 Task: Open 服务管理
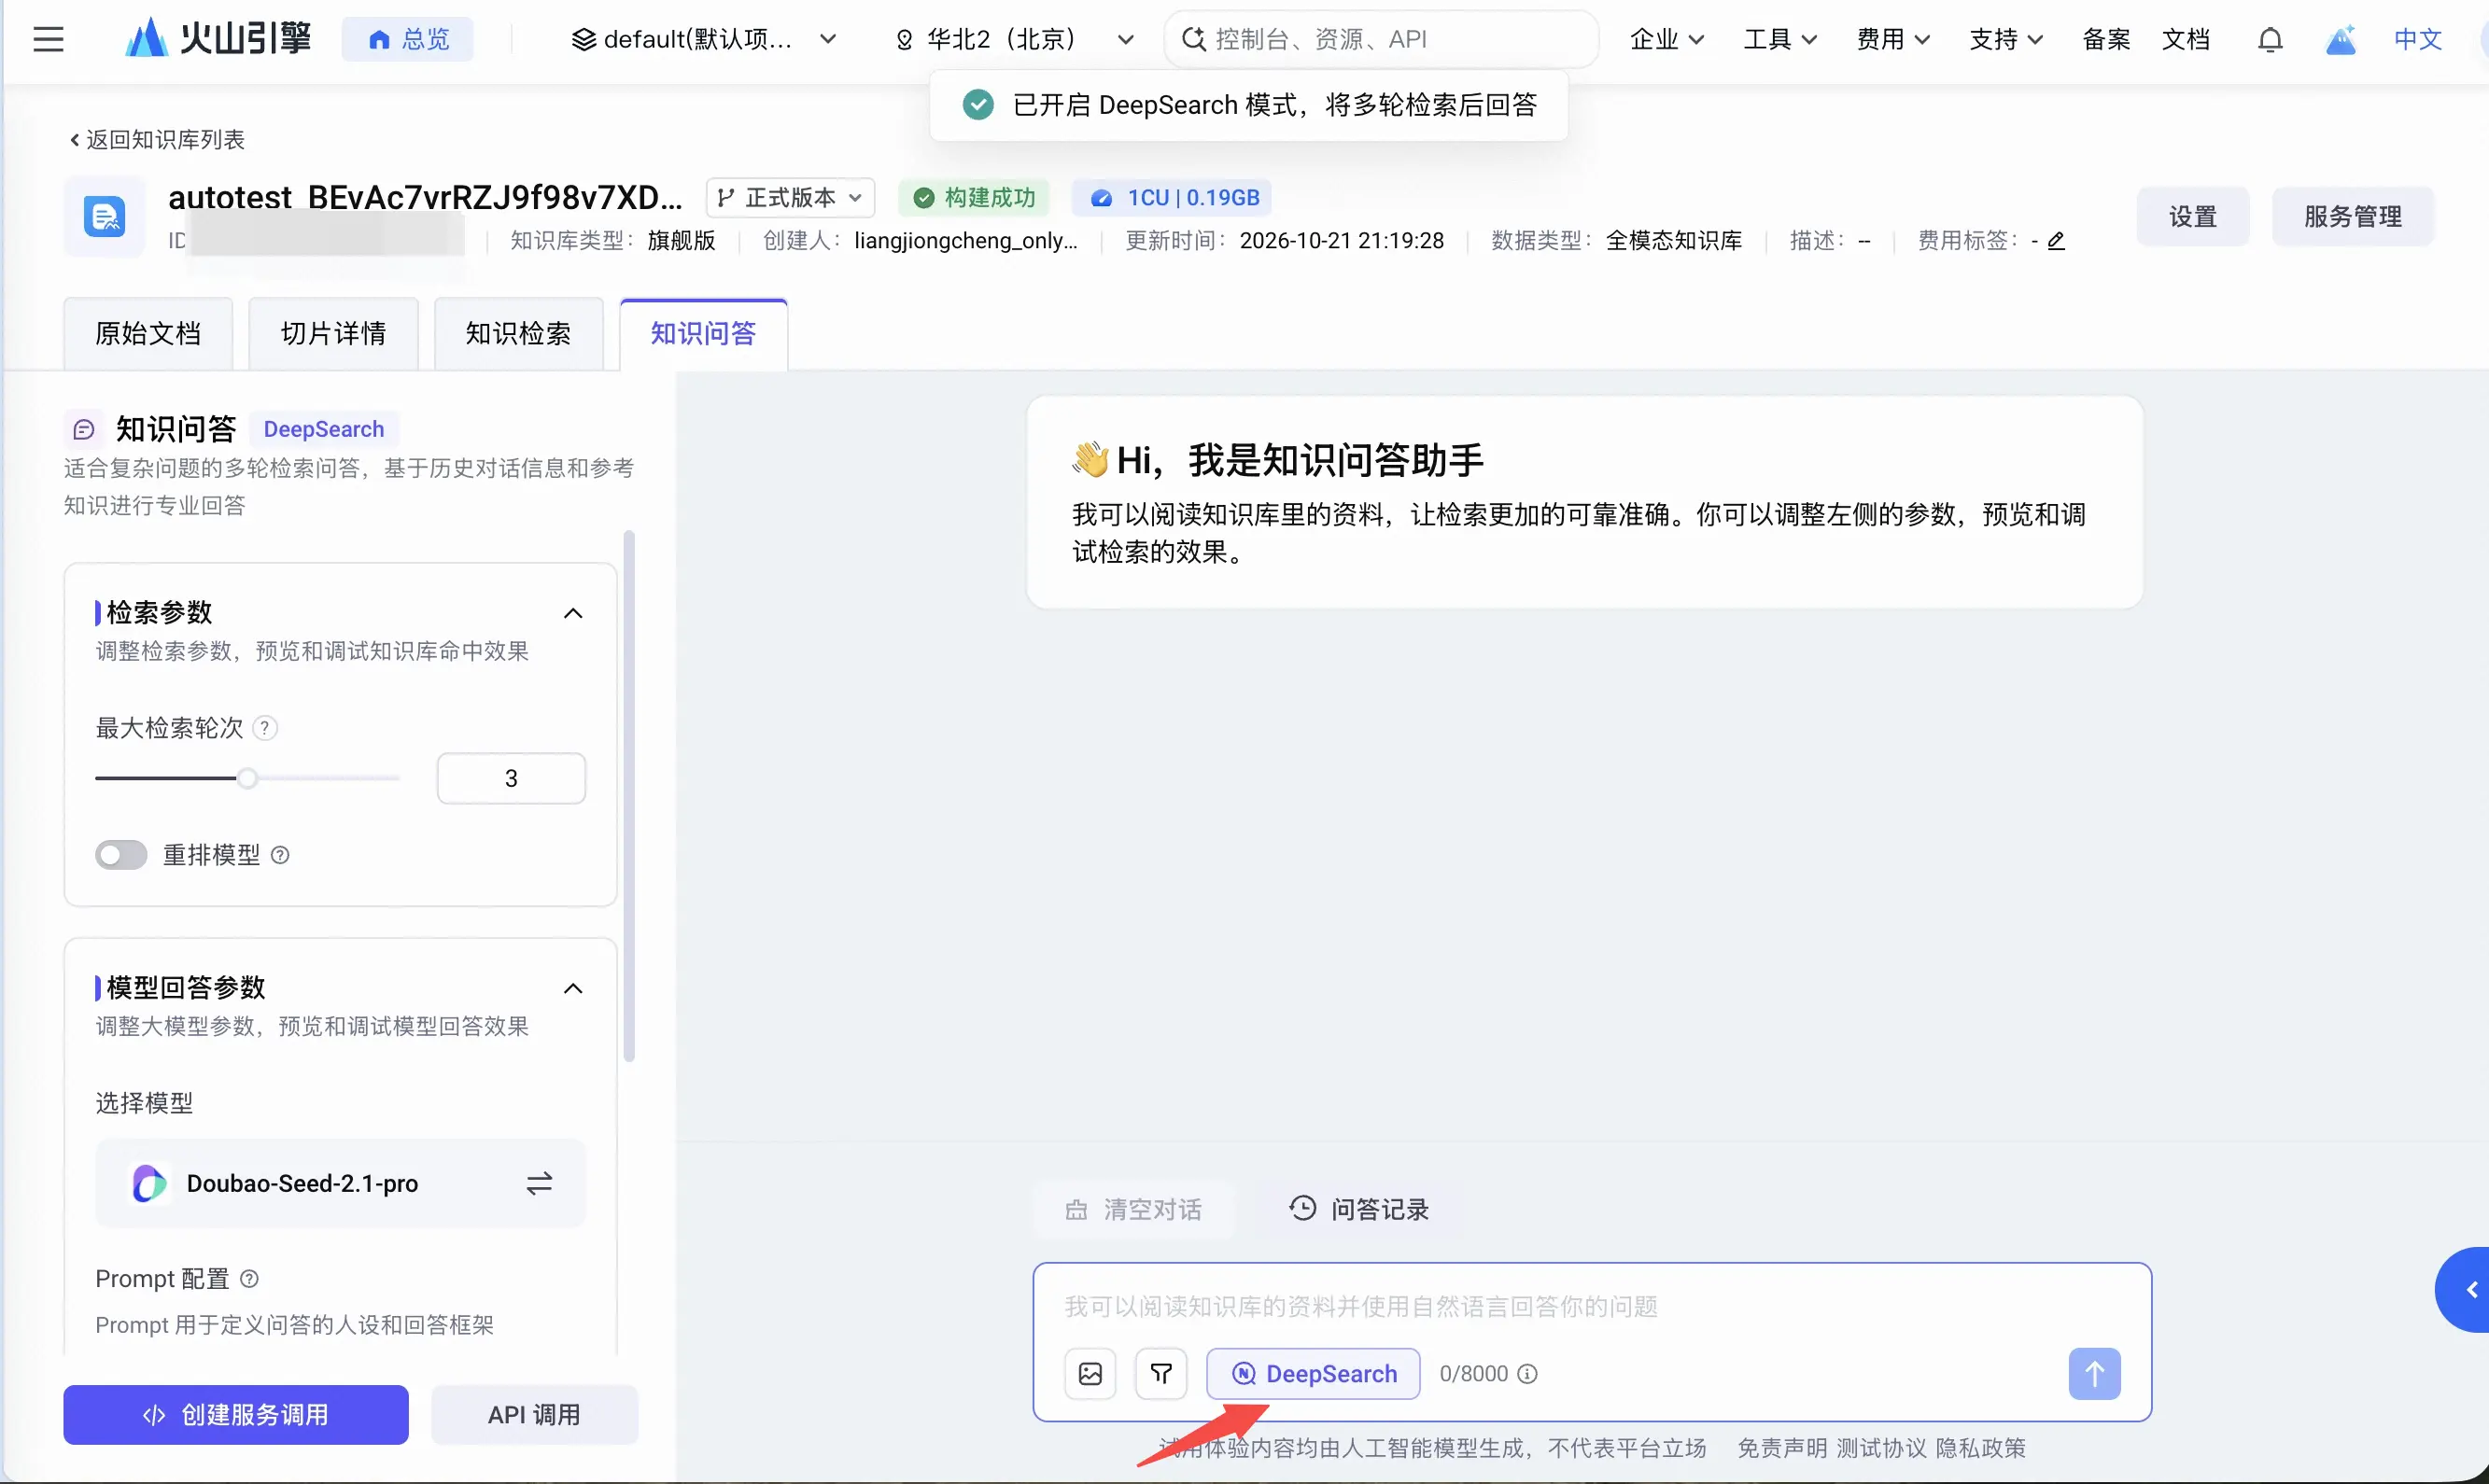pyautogui.click(x=2352, y=216)
